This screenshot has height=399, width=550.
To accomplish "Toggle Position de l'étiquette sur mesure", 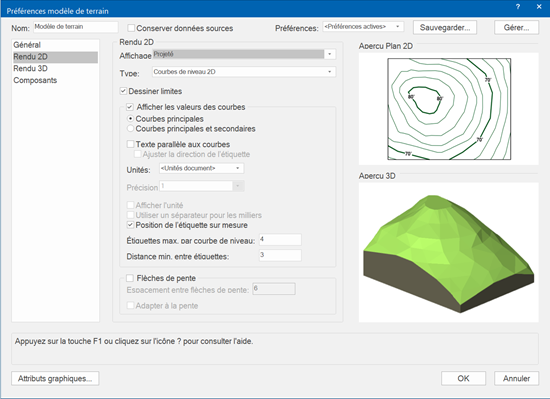I will 130,225.
